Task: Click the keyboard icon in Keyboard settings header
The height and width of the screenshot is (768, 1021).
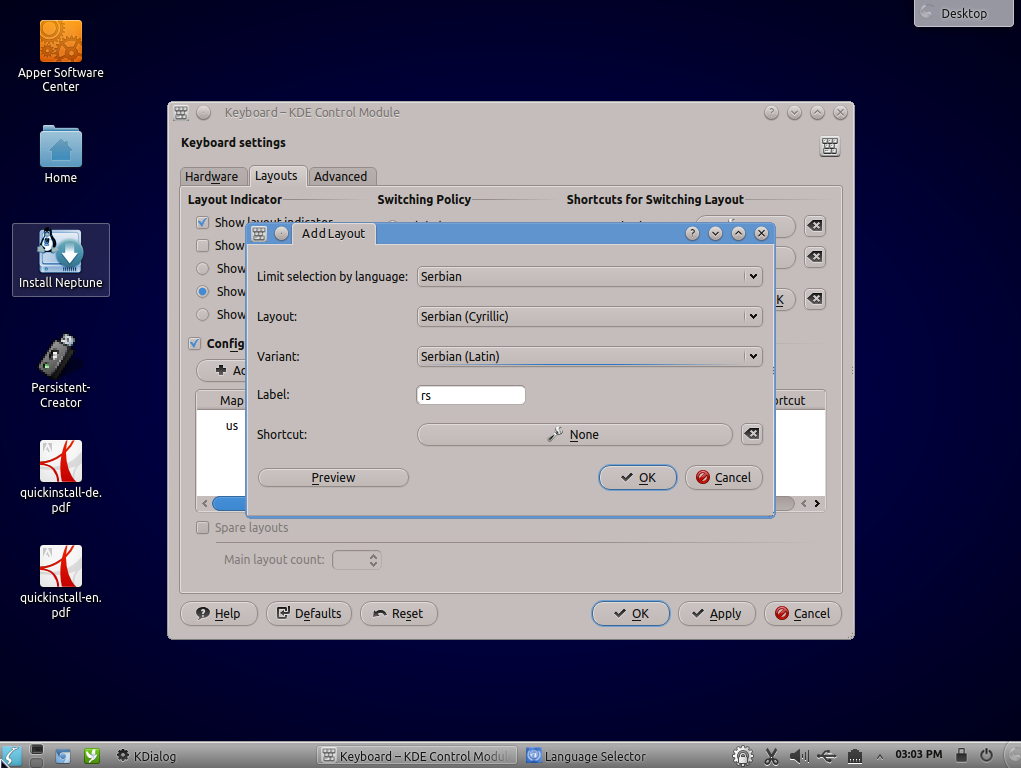Action: (x=830, y=146)
